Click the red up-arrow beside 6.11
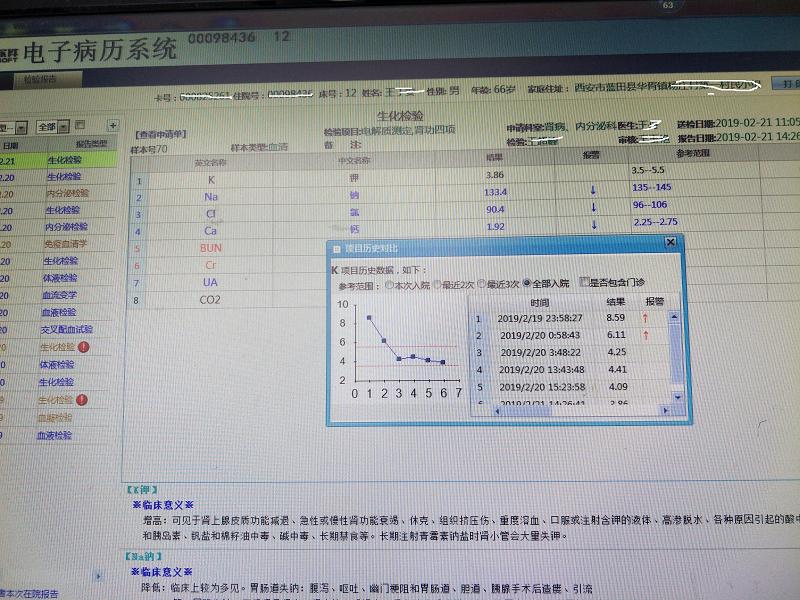Screen dimensions: 800x600 tap(646, 335)
